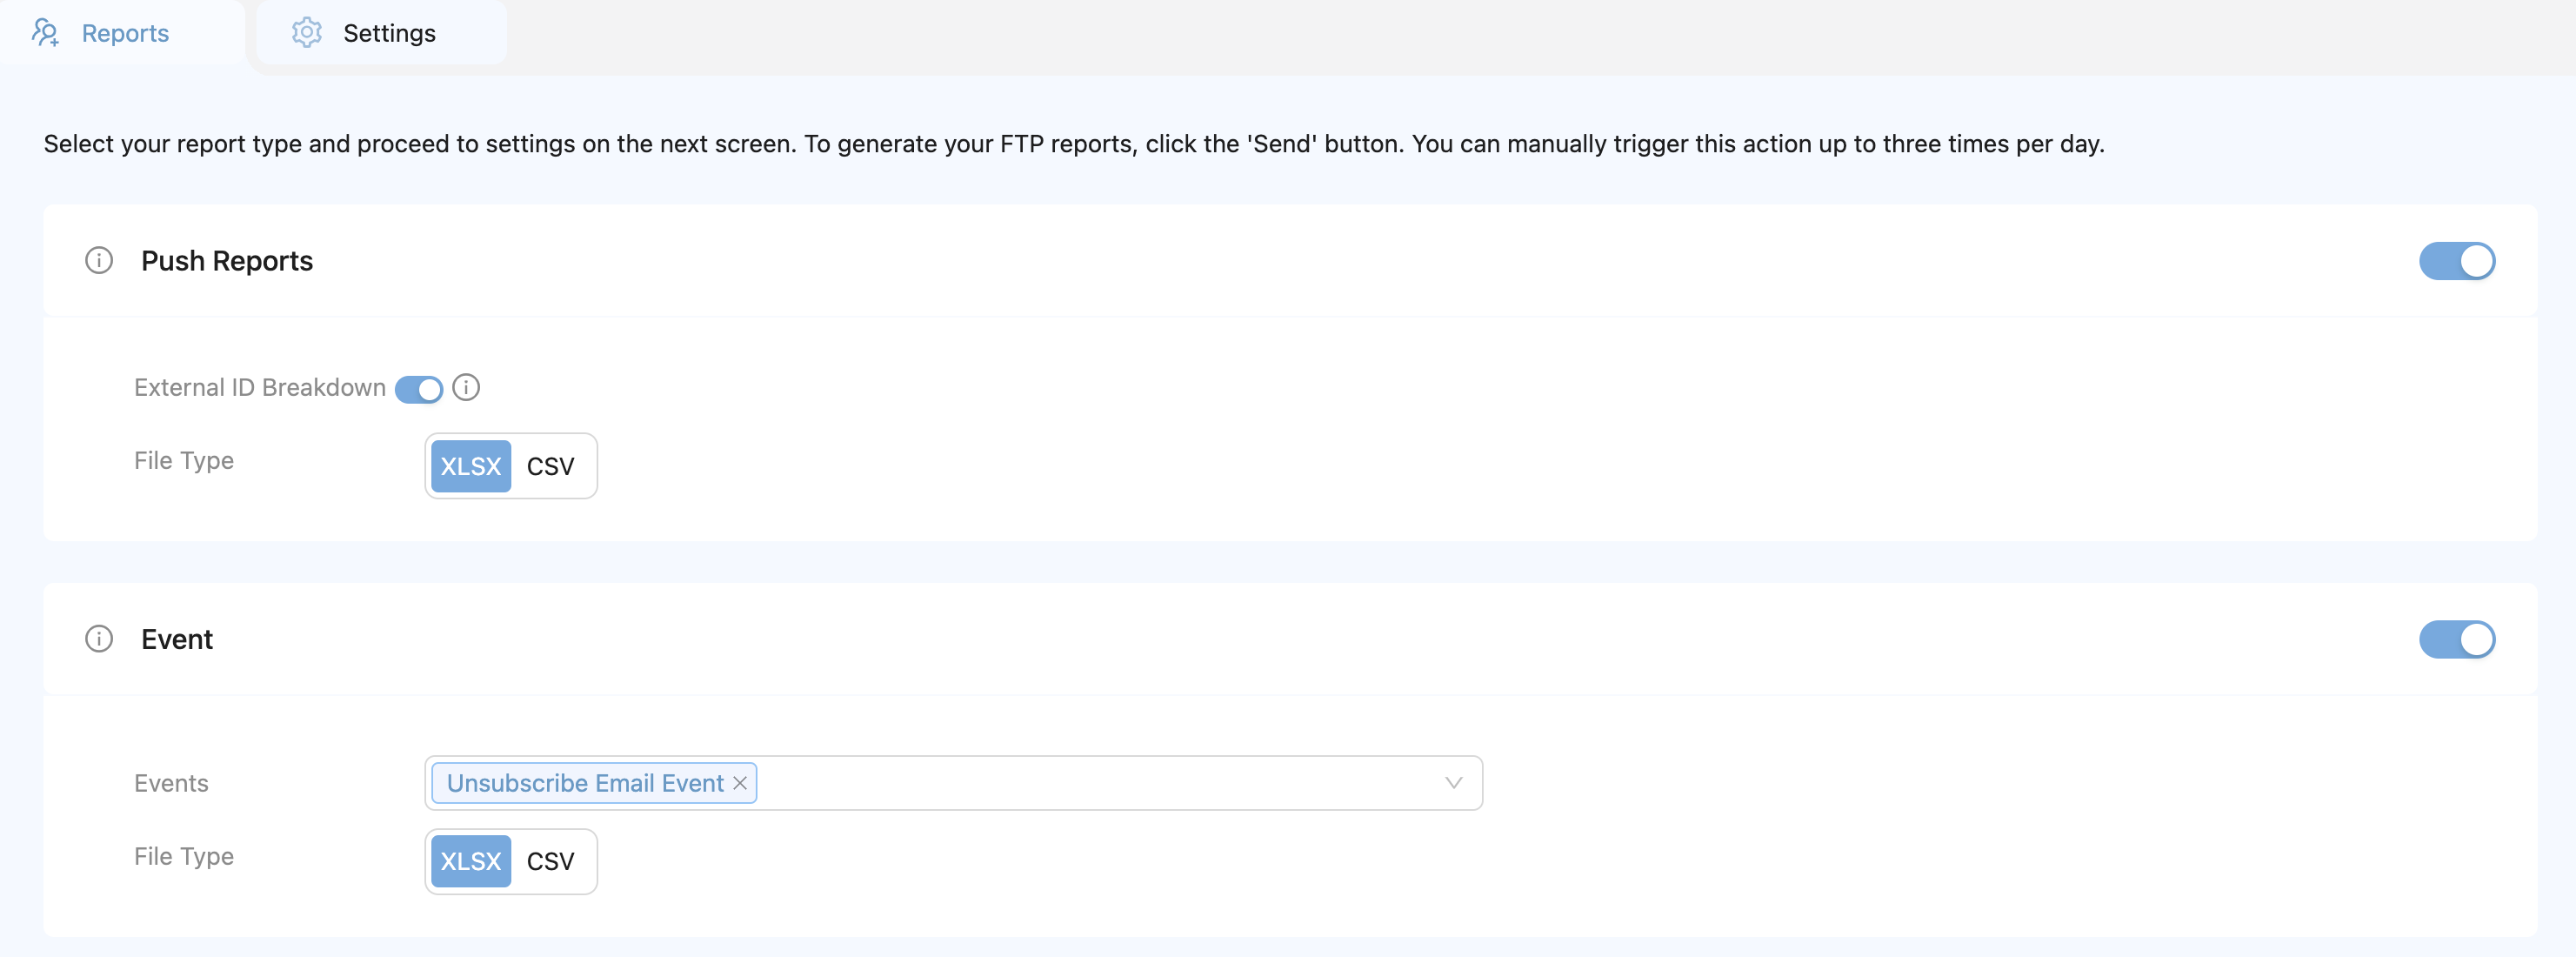Turn off External ID Breakdown toggle
Screen dimensions: 2576x957
coord(418,389)
